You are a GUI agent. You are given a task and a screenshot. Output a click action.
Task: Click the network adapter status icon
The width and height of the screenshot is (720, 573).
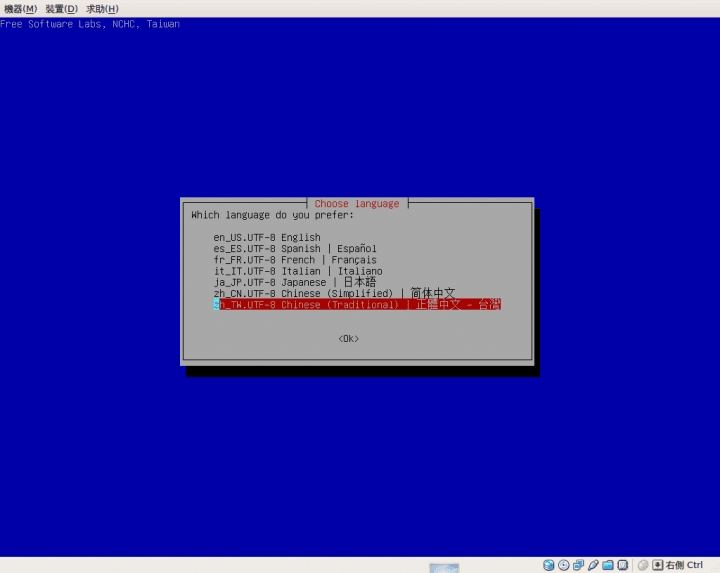coord(578,565)
